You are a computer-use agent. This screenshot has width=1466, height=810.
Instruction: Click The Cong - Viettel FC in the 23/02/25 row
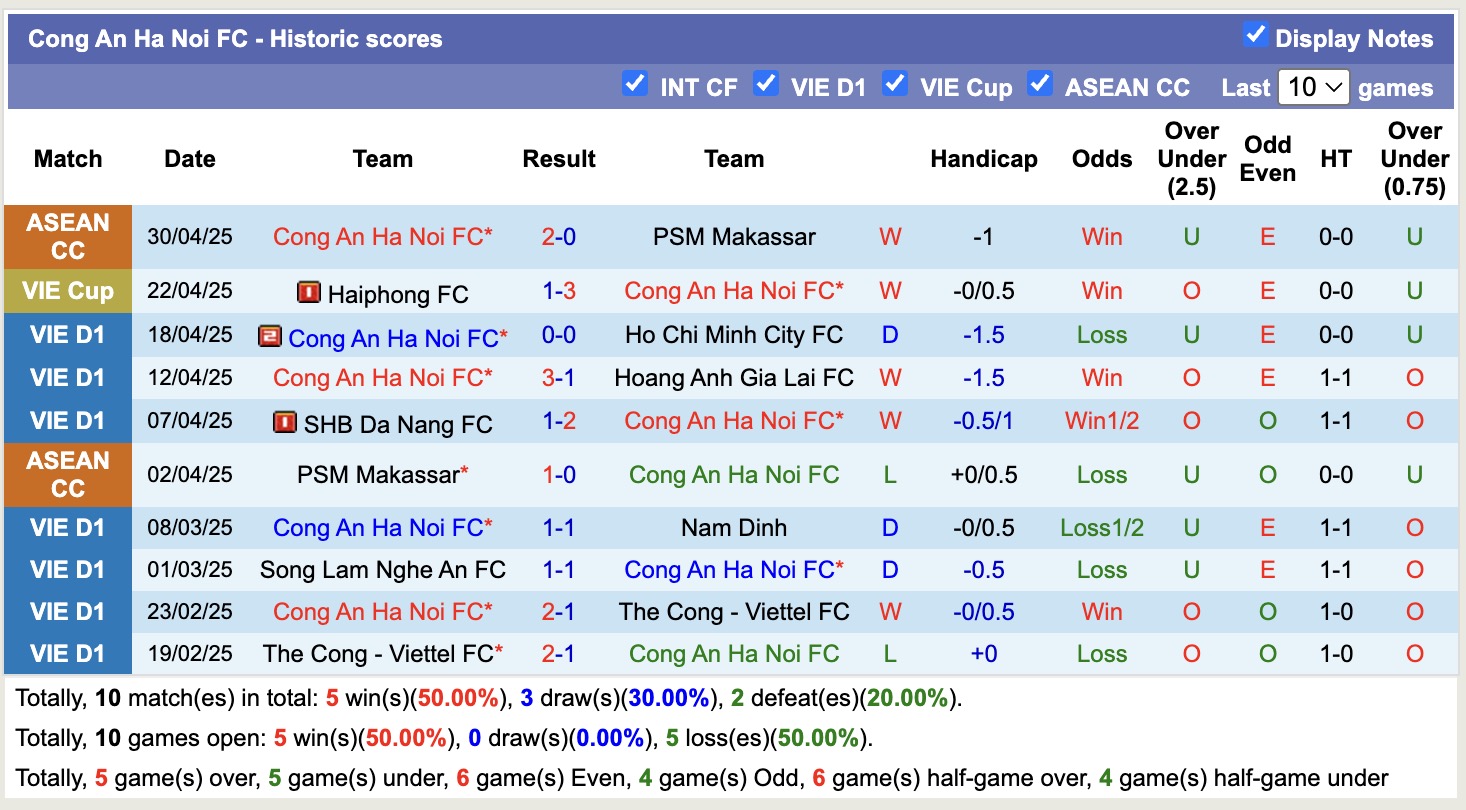734,611
